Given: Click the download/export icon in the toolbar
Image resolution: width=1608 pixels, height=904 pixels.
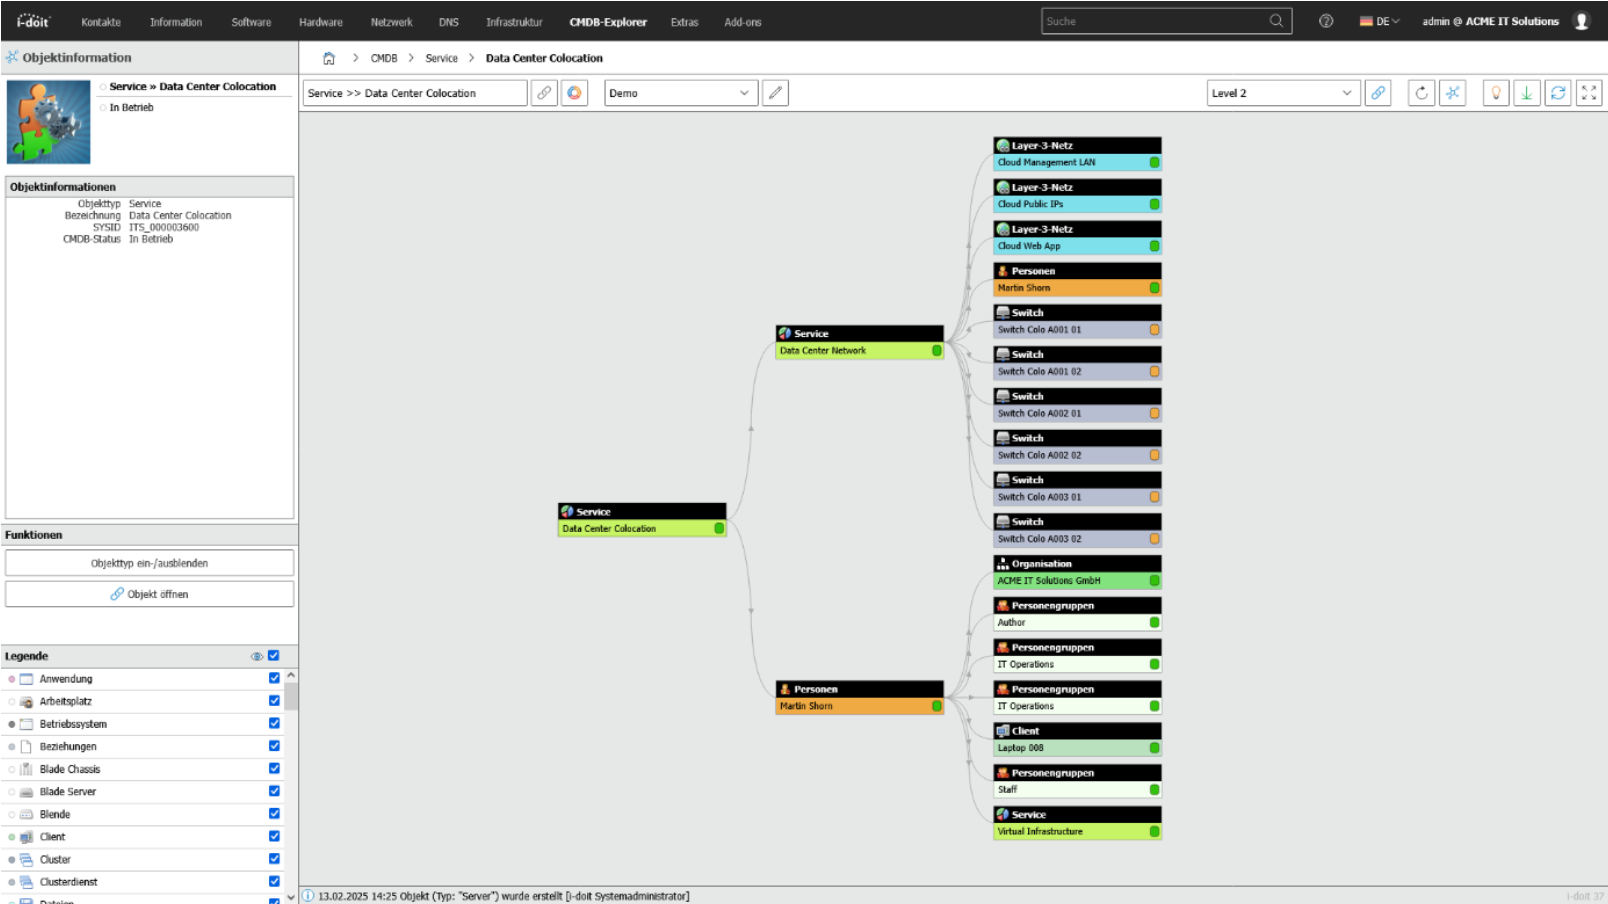Looking at the screenshot, I should (x=1526, y=93).
